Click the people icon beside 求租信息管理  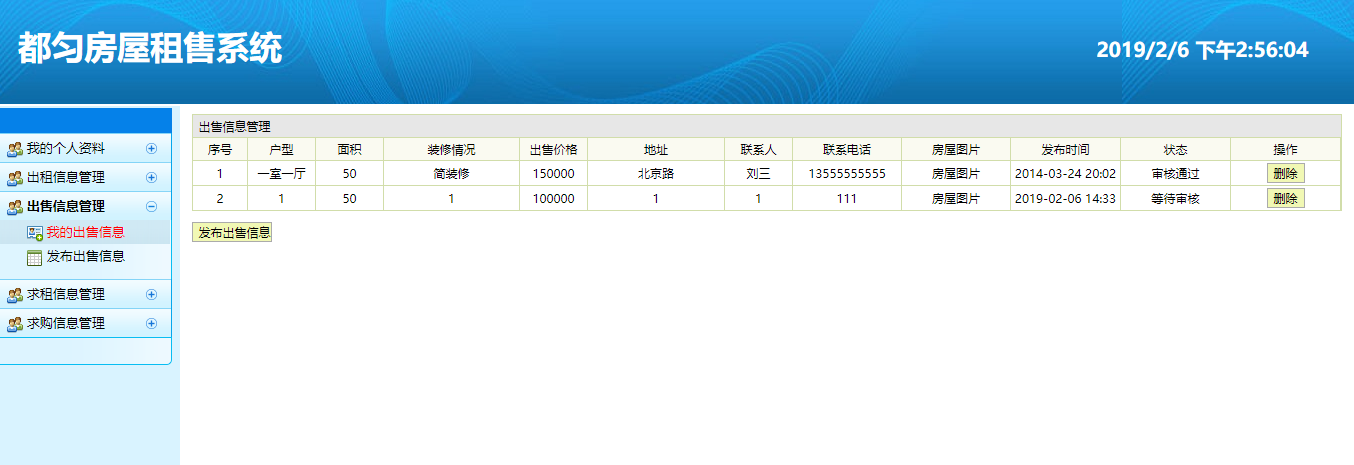[x=14, y=295]
